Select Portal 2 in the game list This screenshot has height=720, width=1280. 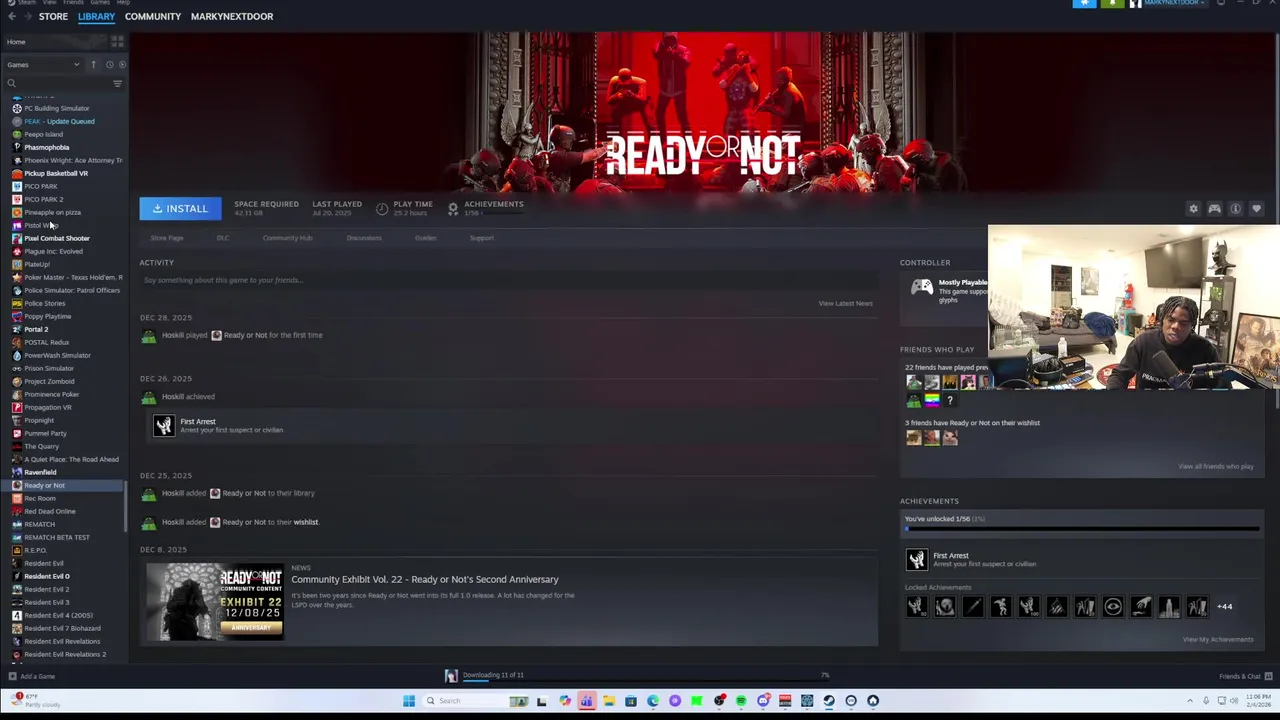tap(36, 329)
